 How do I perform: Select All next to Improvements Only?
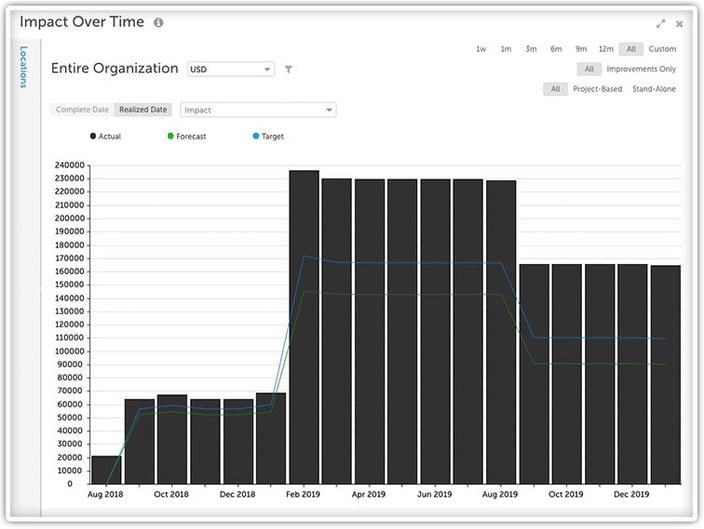click(x=589, y=69)
